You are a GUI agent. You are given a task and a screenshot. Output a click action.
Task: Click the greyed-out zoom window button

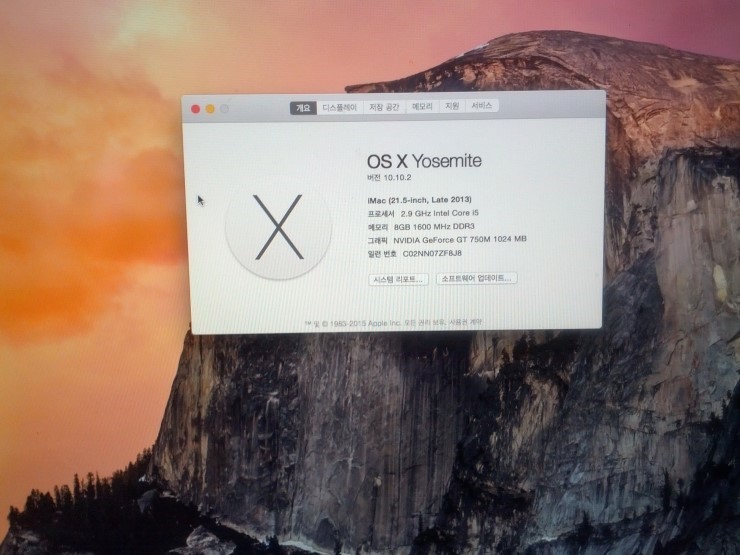(225, 108)
